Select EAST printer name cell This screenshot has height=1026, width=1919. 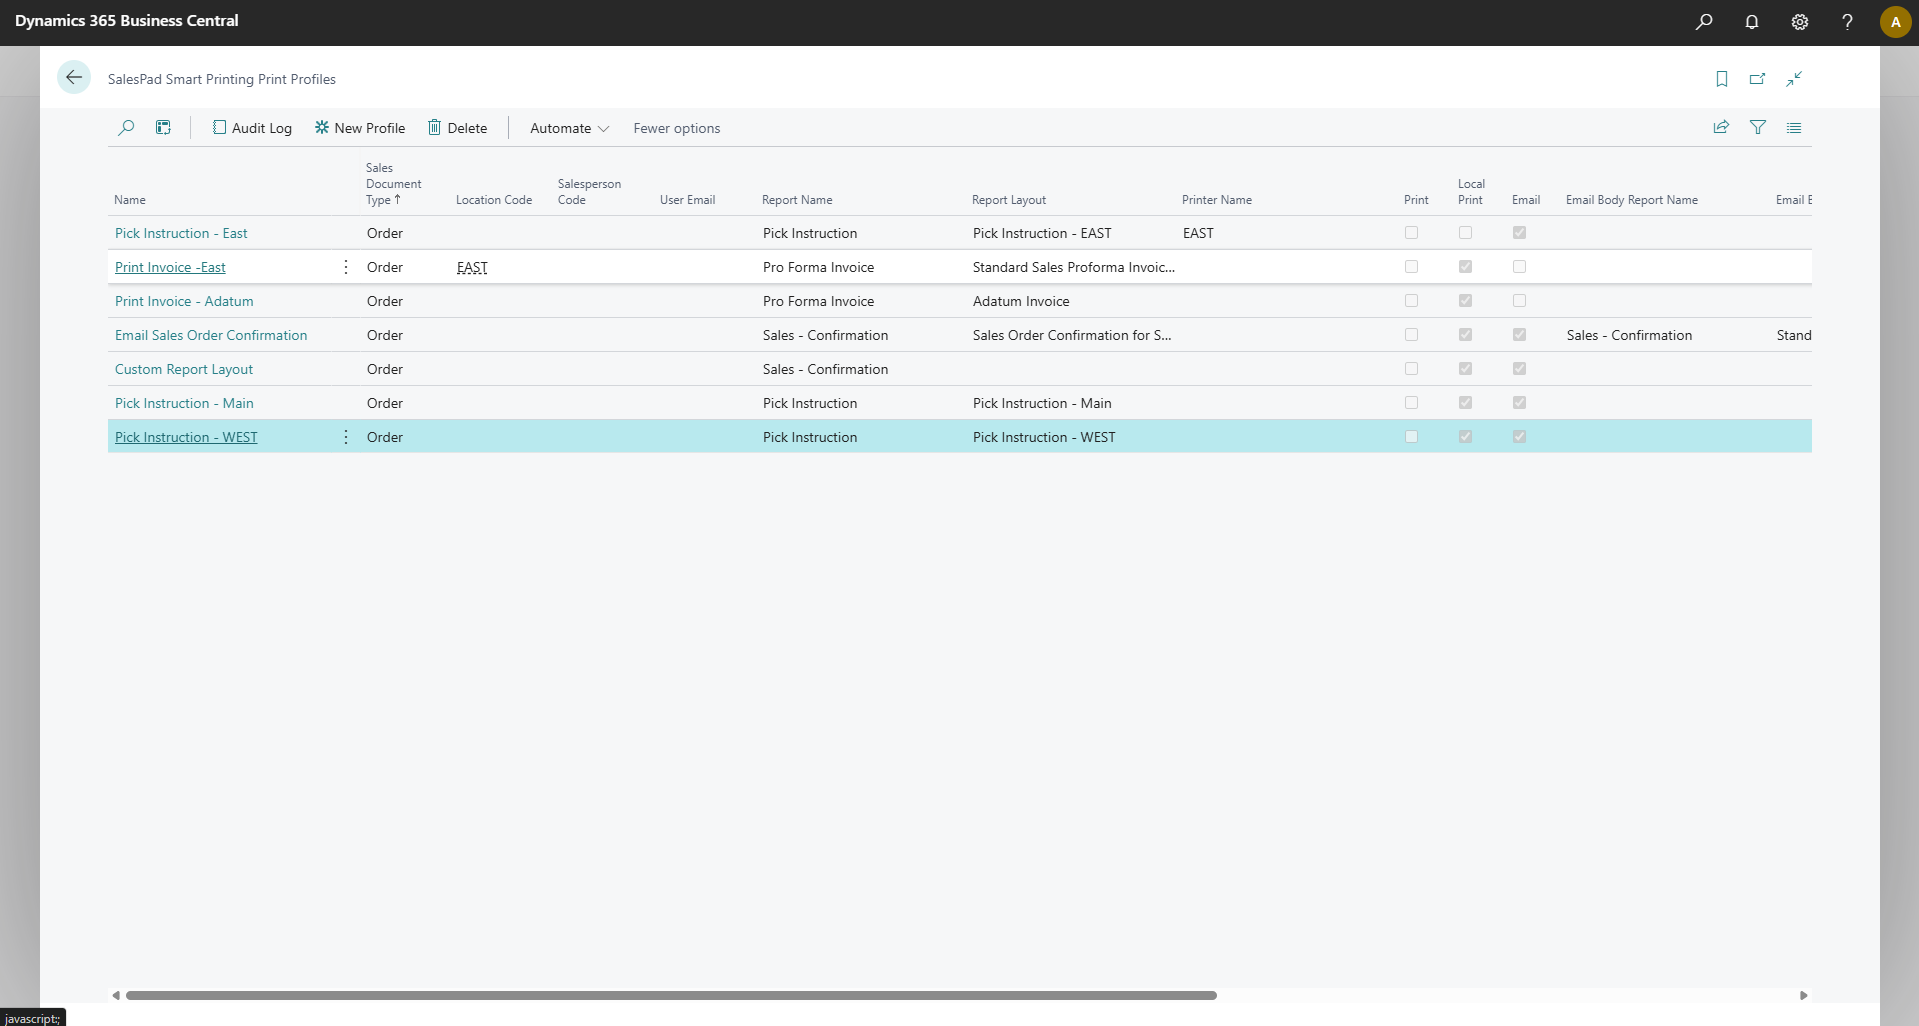(1198, 233)
